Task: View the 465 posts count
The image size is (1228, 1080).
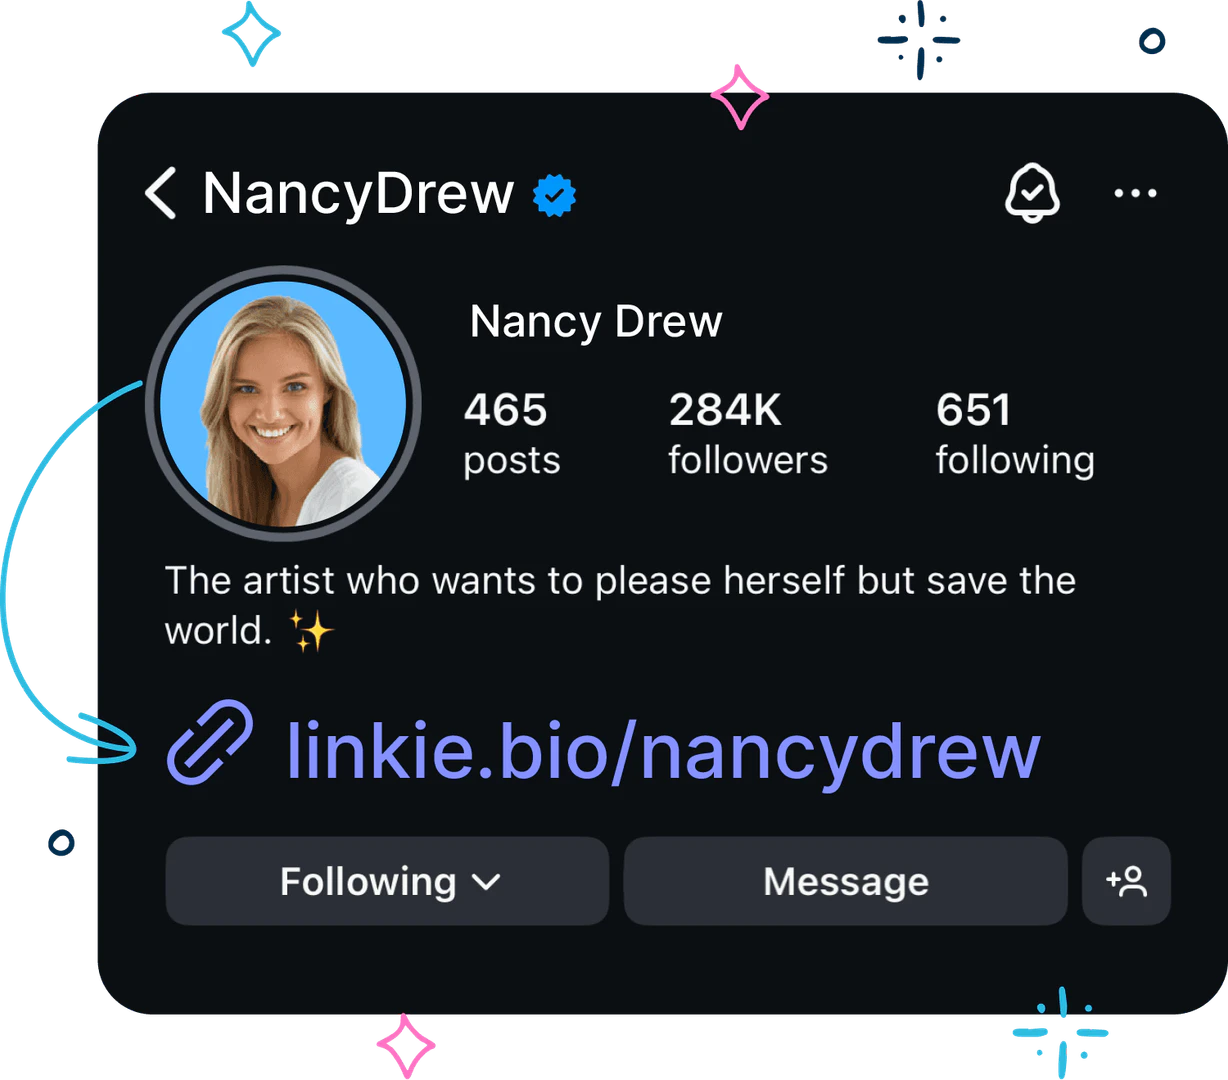Action: point(512,433)
